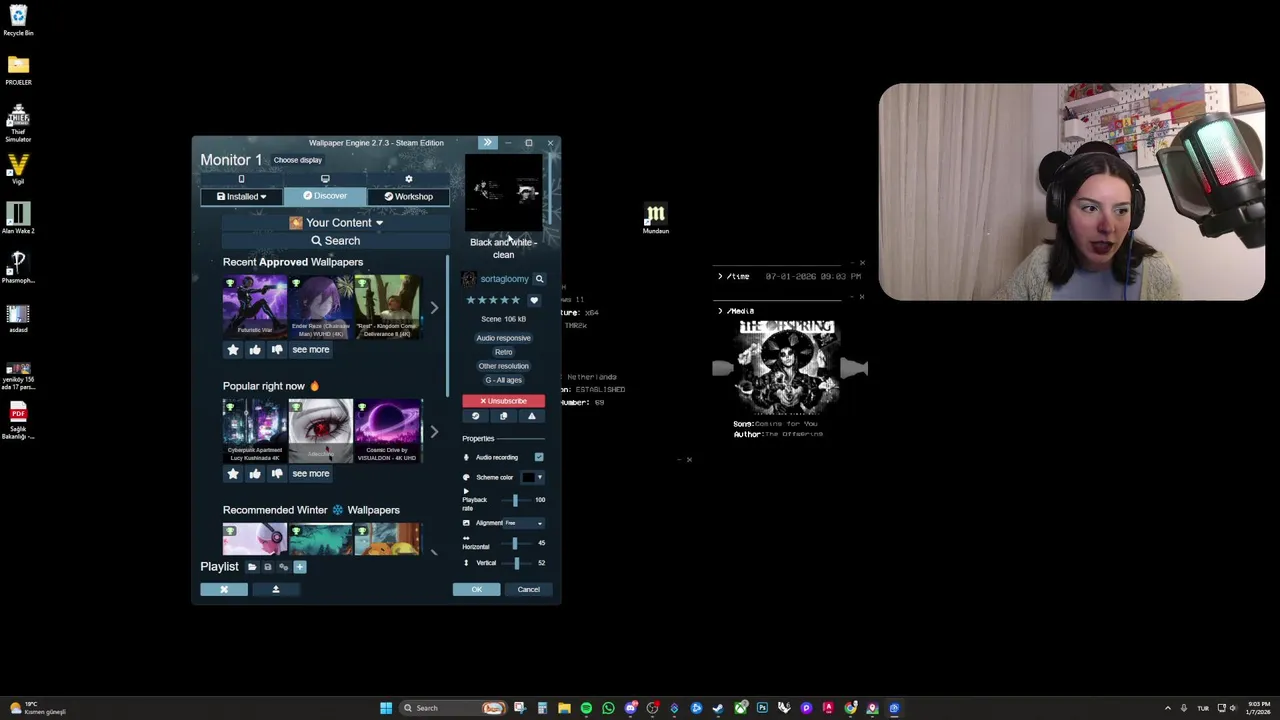Click the red Unsubscribe button
This screenshot has height=720, width=1280.
point(504,401)
